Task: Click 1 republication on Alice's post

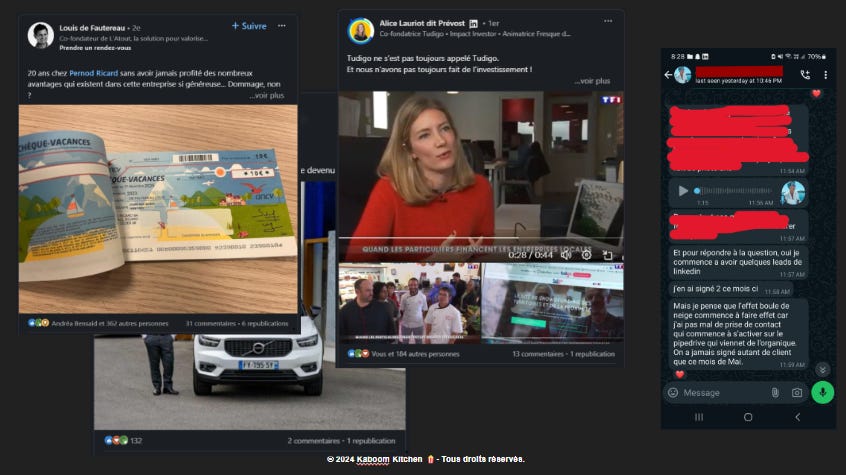Action: pos(592,354)
